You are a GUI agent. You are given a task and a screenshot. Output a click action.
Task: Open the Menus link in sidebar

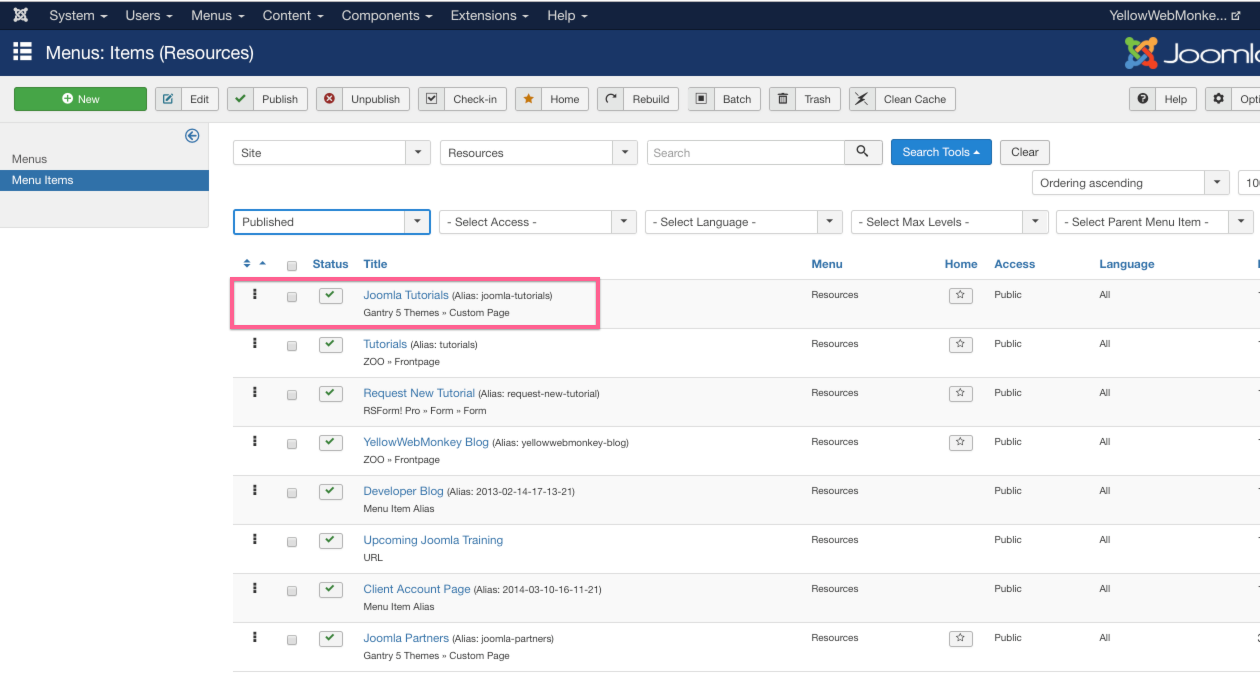click(x=29, y=159)
